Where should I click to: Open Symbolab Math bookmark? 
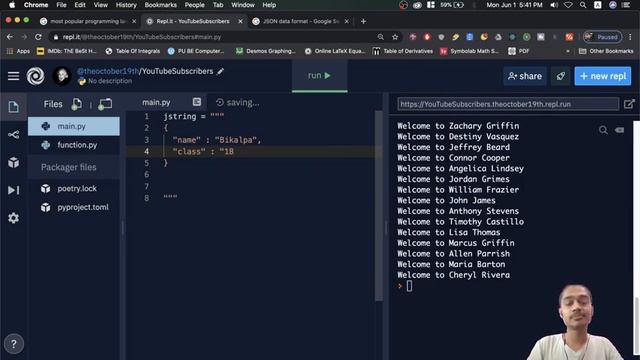point(469,51)
